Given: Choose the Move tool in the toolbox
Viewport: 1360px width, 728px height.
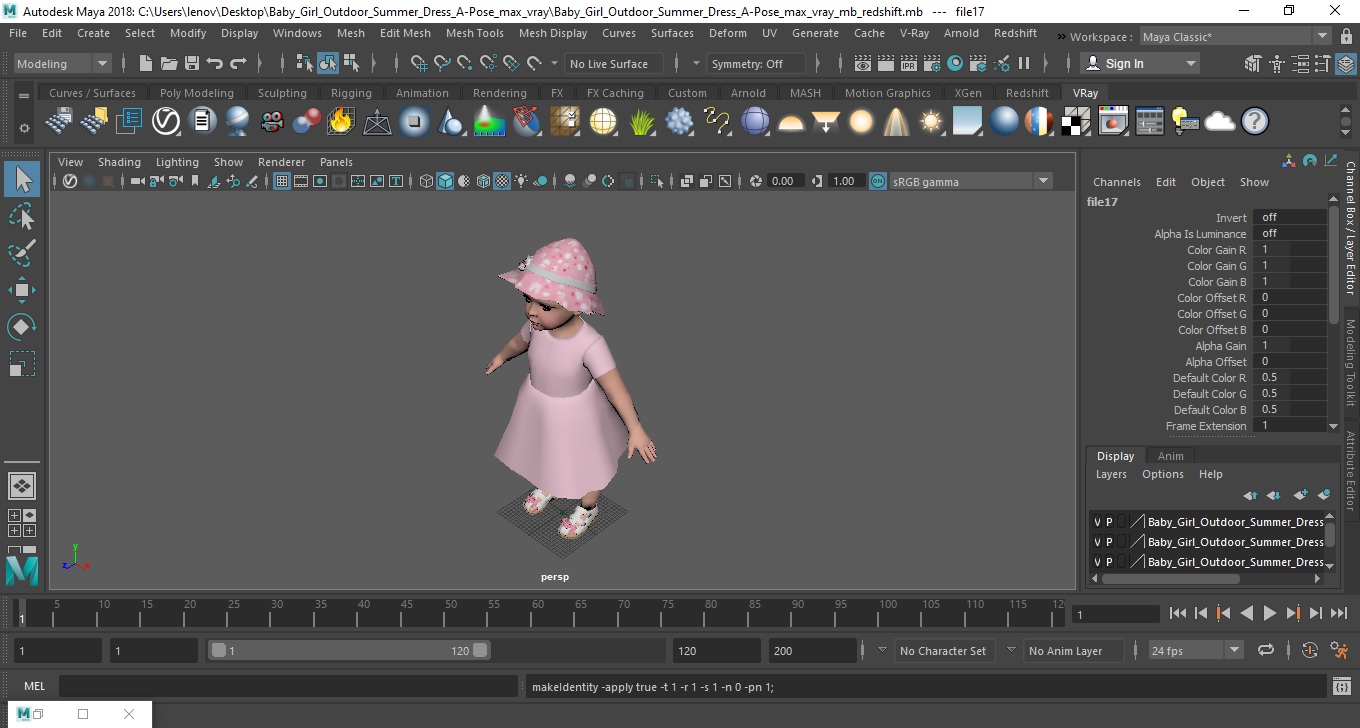Looking at the screenshot, I should [22, 290].
